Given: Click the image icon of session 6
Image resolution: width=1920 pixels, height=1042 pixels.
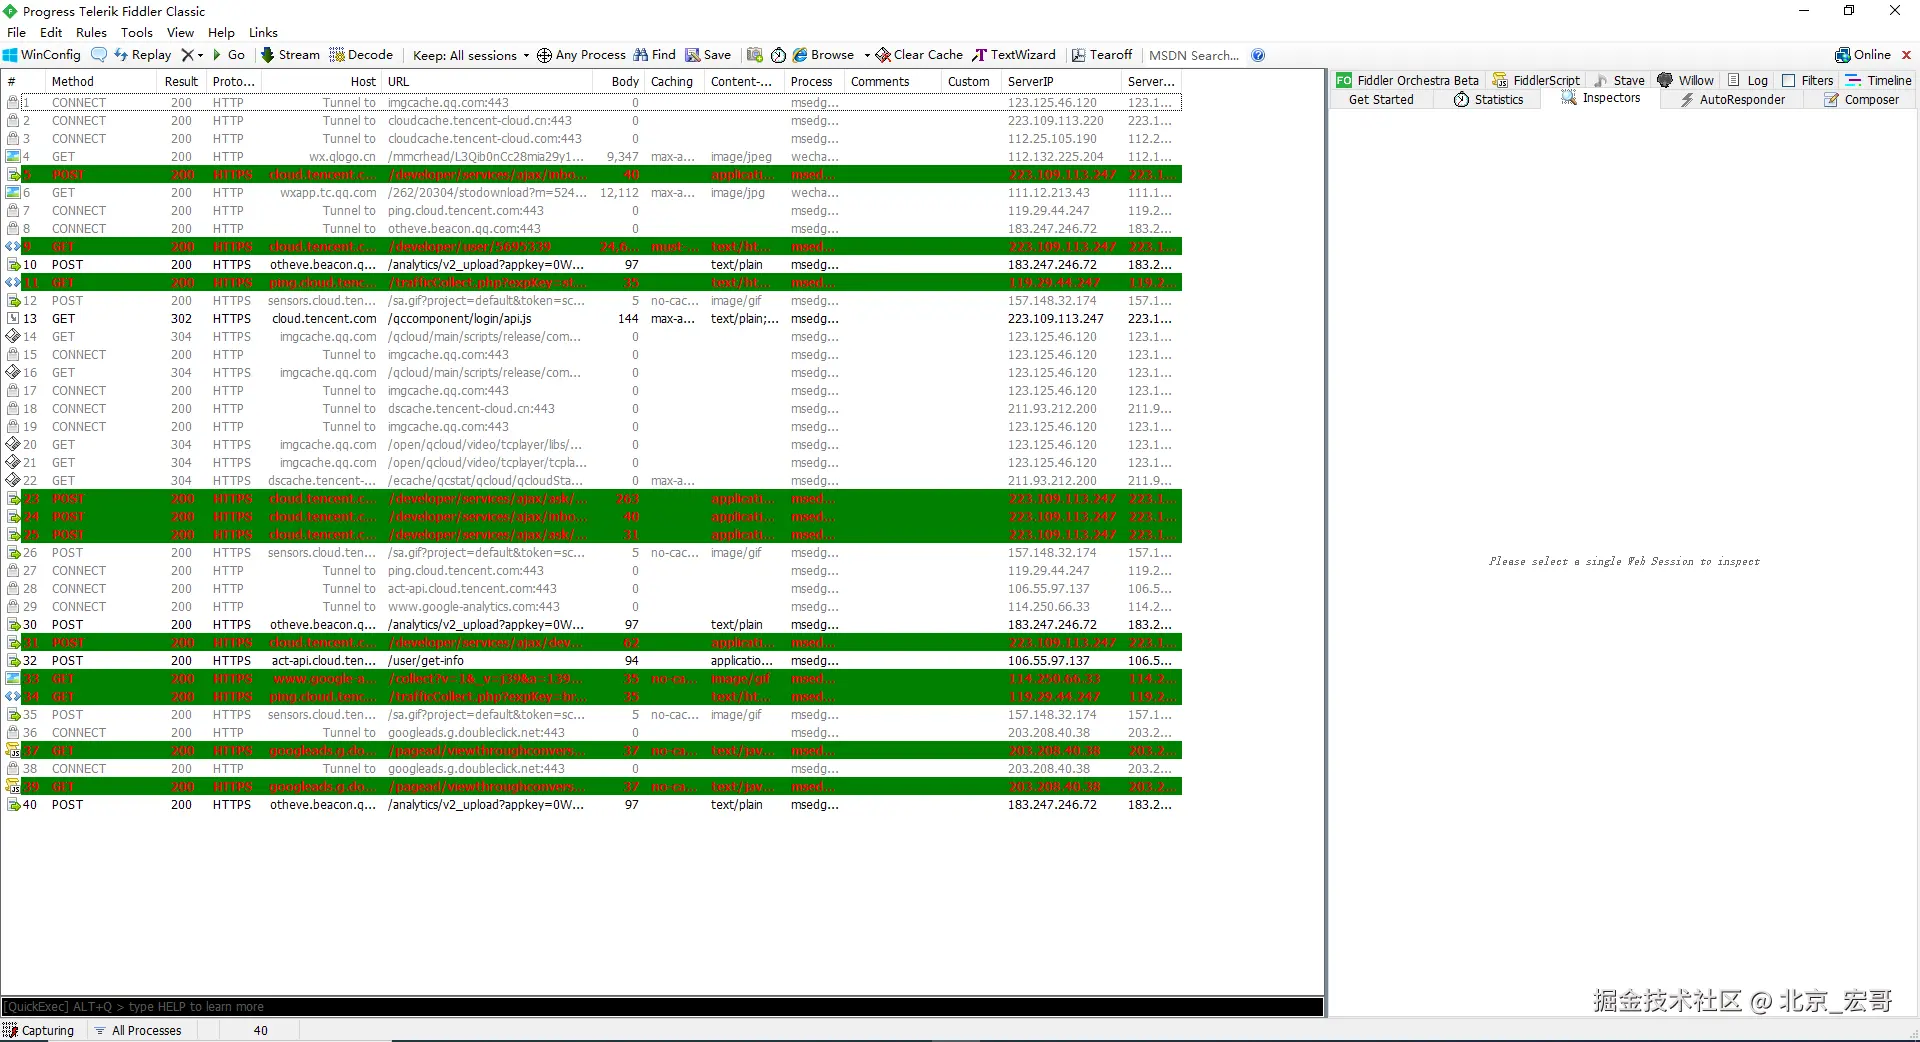Looking at the screenshot, I should pos(13,193).
